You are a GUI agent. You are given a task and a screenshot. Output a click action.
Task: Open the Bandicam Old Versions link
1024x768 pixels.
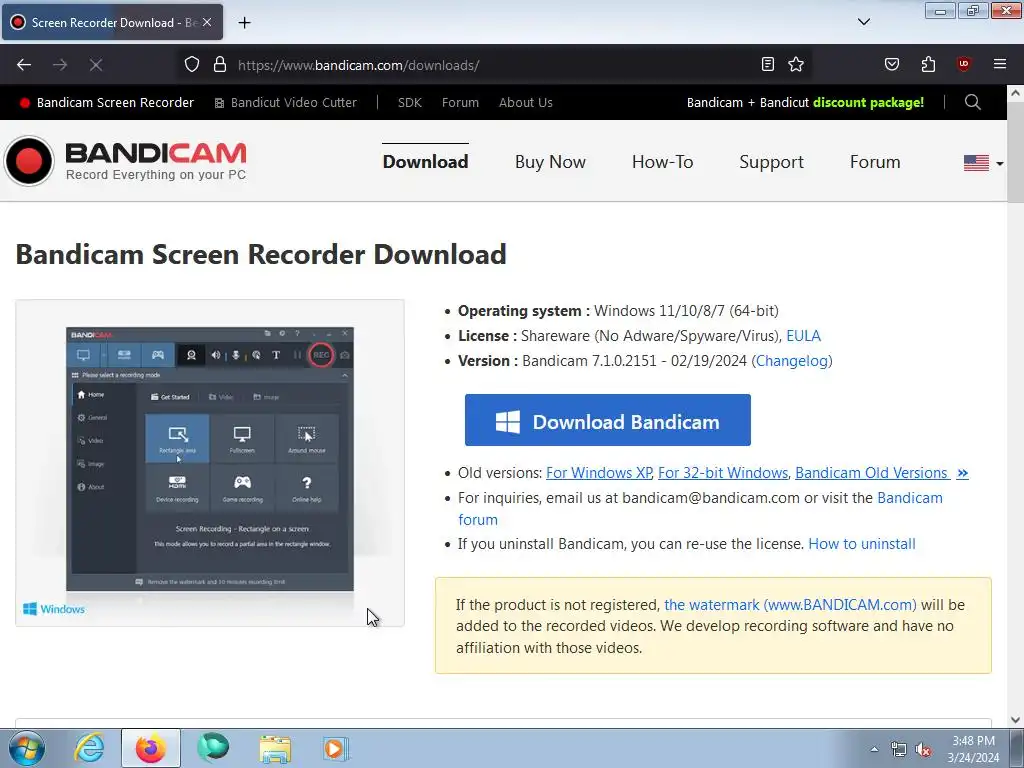tap(871, 473)
